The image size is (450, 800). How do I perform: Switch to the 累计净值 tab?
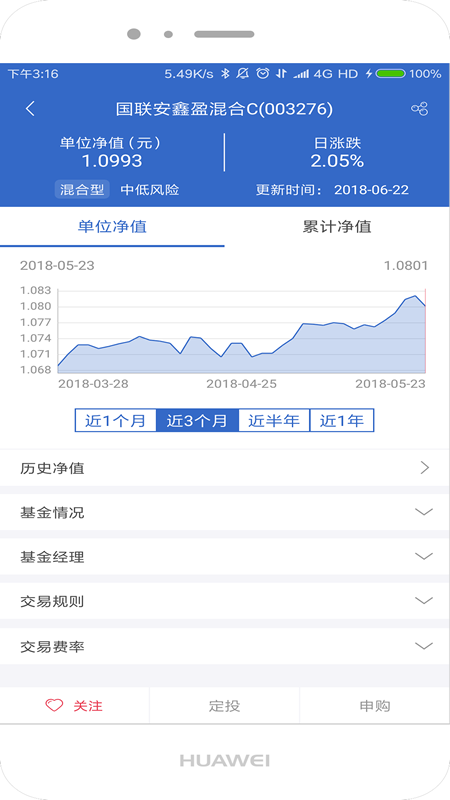337,227
